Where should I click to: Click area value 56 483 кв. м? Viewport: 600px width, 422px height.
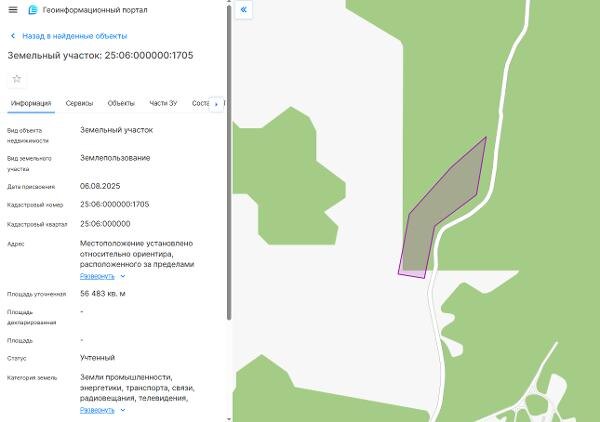[103, 293]
